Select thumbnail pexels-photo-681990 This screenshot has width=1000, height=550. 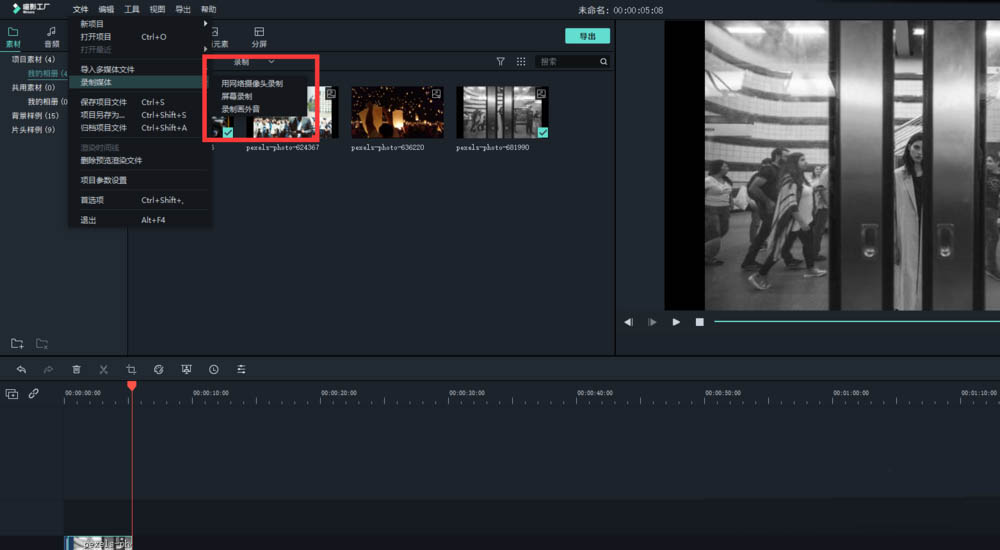(503, 112)
